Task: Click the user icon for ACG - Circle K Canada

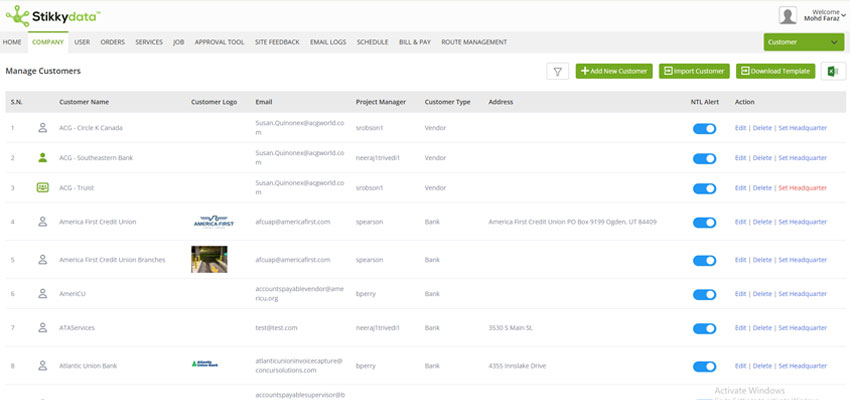Action: point(42,128)
